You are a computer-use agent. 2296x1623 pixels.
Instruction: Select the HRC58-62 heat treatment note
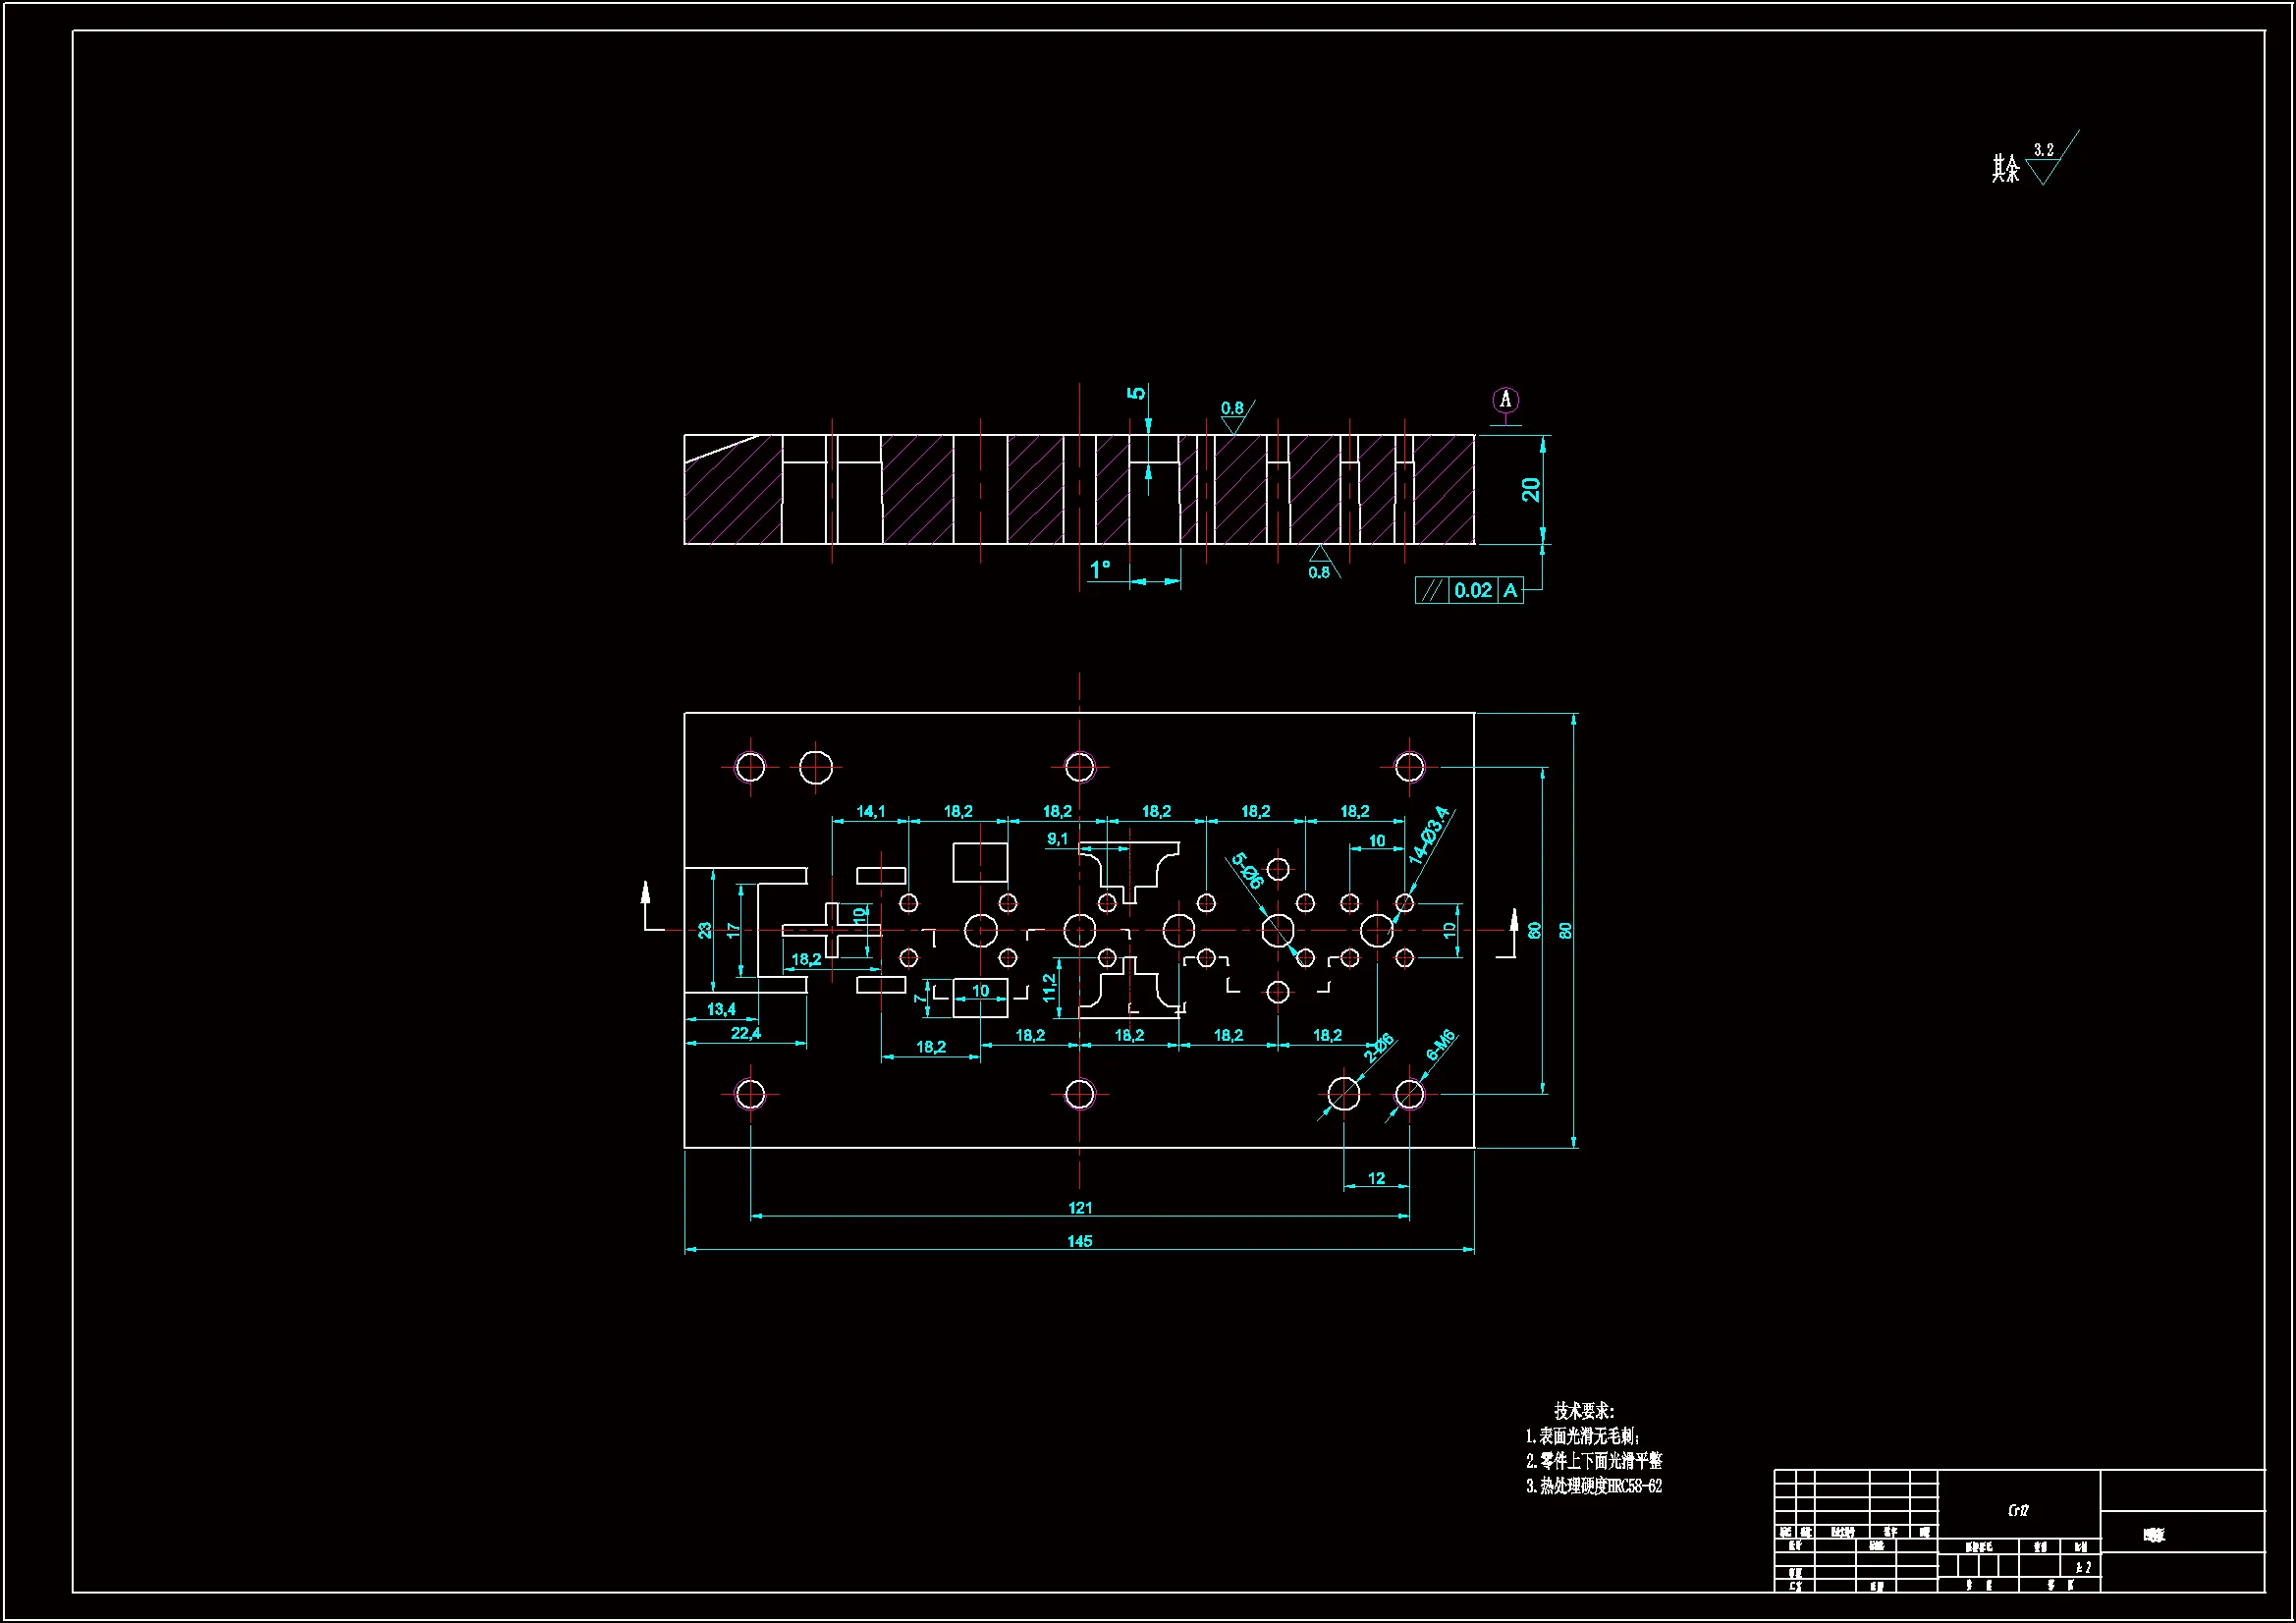click(1594, 1486)
